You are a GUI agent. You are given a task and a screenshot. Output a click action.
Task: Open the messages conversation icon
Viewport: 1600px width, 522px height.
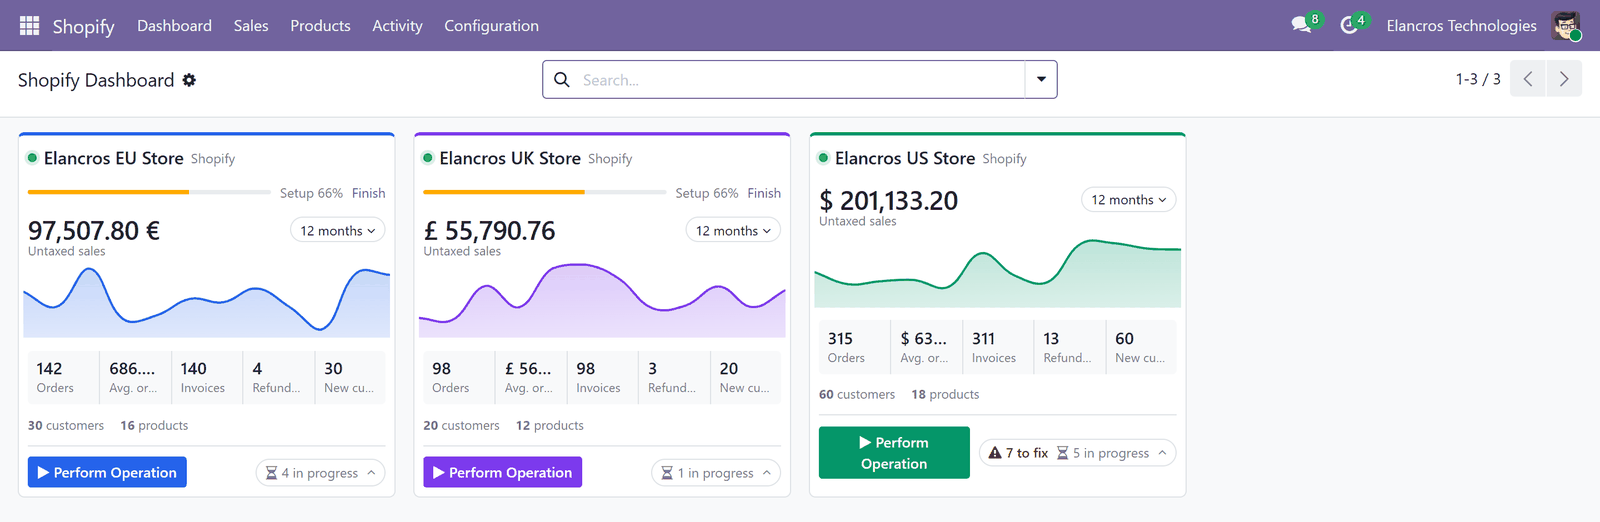pyautogui.click(x=1301, y=25)
